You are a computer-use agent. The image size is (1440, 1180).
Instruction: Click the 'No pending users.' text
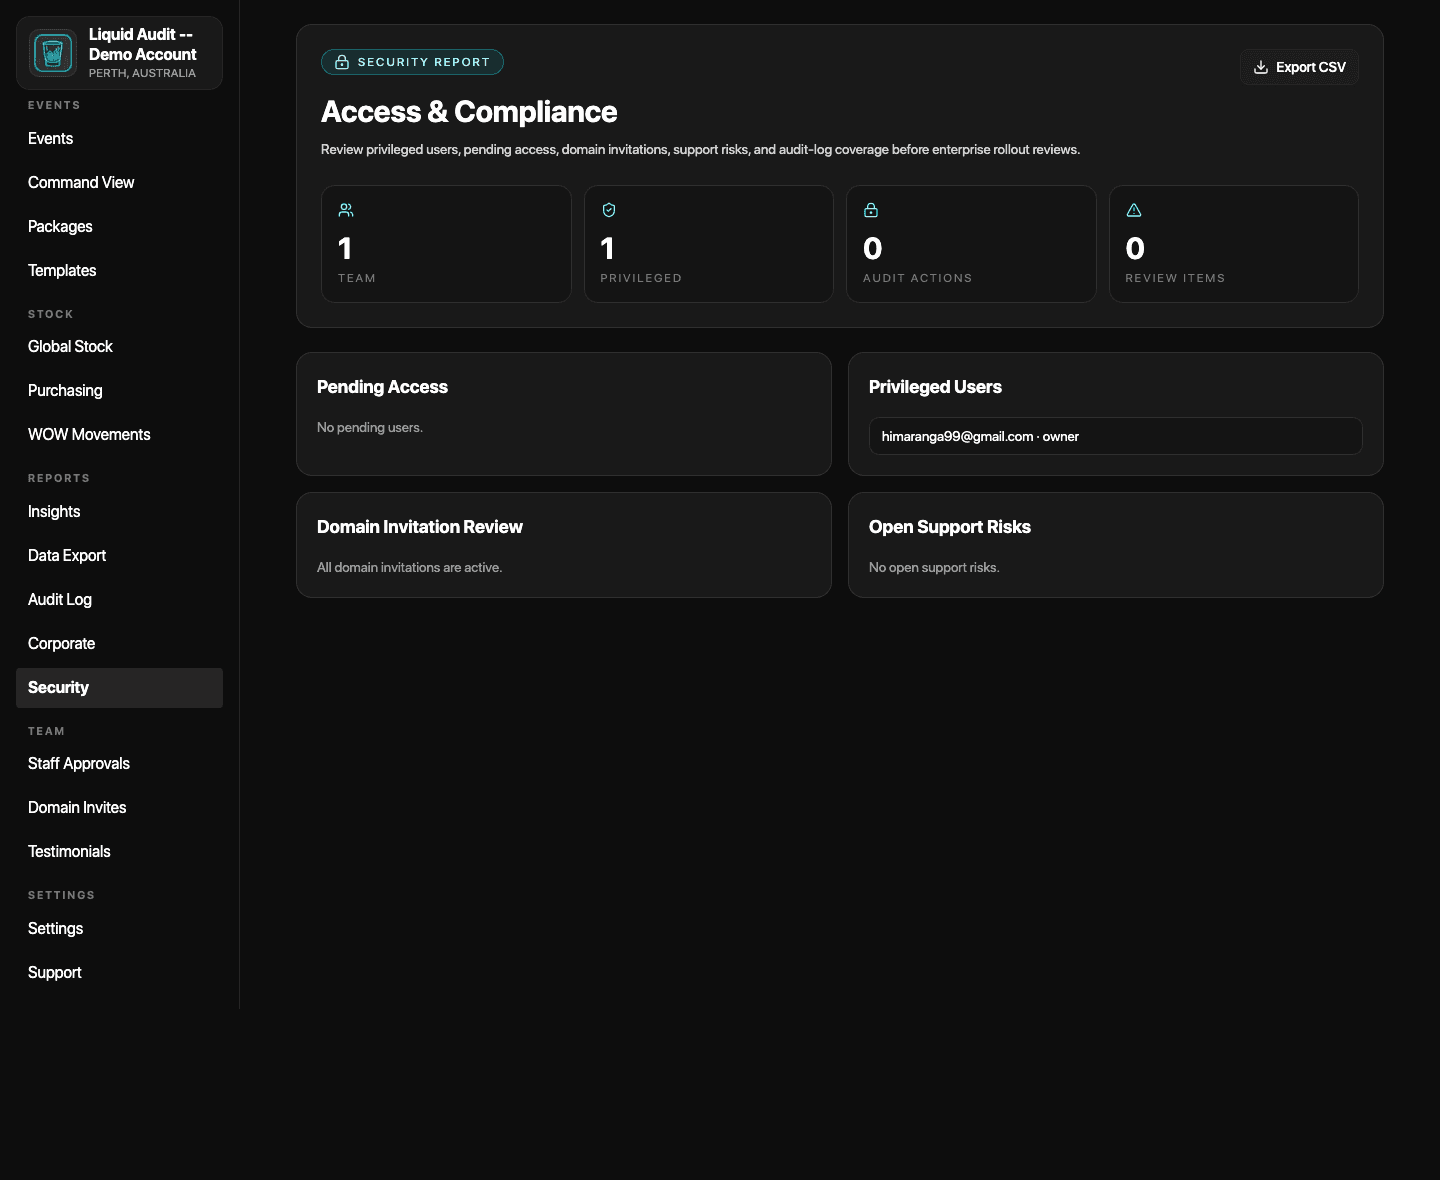click(370, 427)
